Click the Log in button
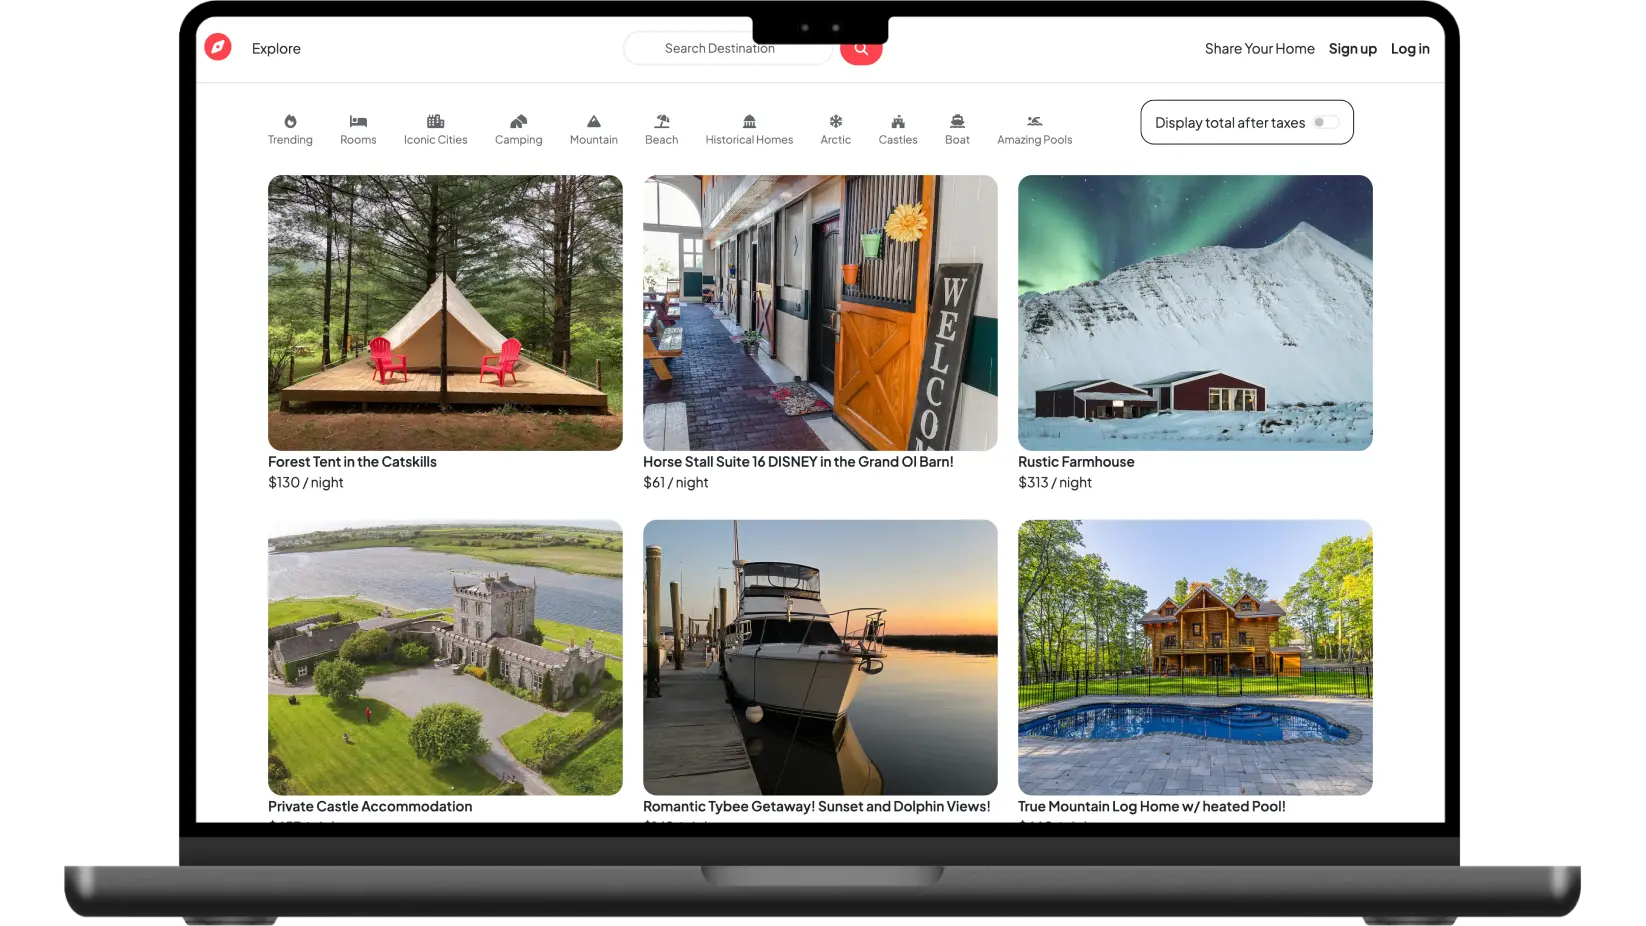 coord(1410,49)
